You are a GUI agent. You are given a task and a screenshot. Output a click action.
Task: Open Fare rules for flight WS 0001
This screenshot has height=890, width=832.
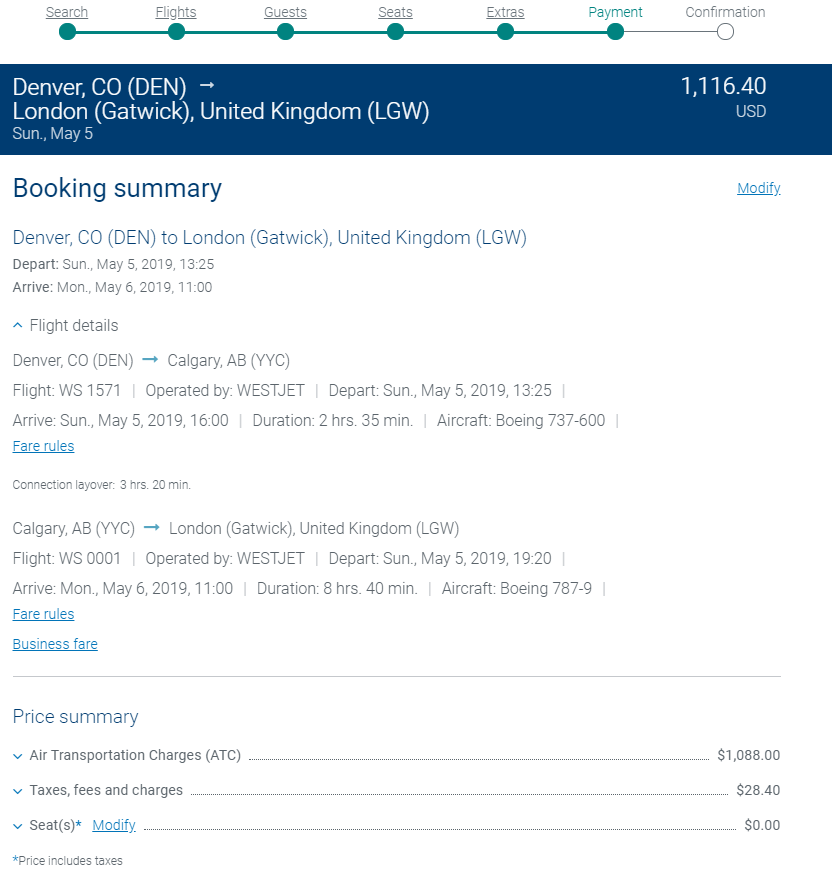(43, 614)
